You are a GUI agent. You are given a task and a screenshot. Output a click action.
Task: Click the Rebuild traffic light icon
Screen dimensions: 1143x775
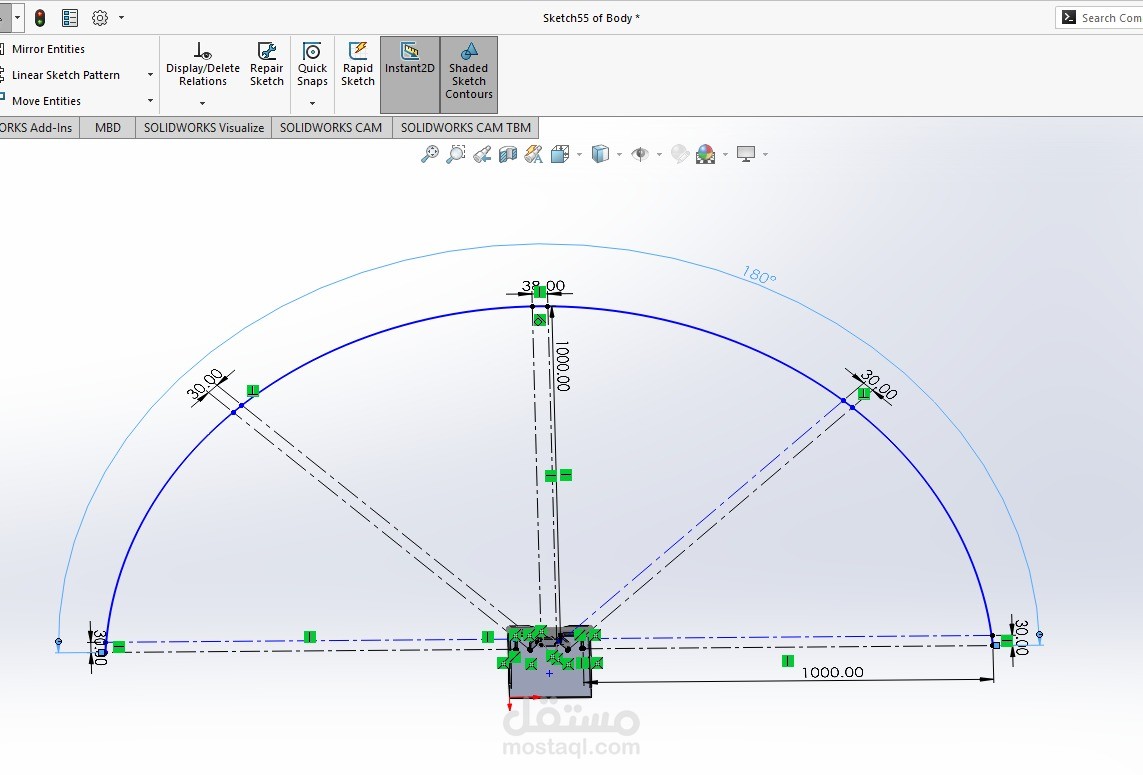point(40,18)
